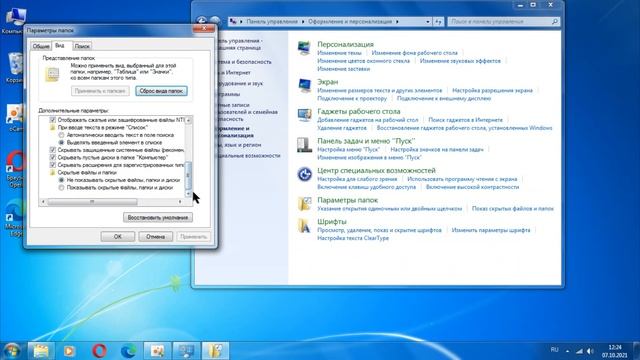The width and height of the screenshot is (640, 360).
Task: Click the RU language indicator
Action: pos(554,350)
